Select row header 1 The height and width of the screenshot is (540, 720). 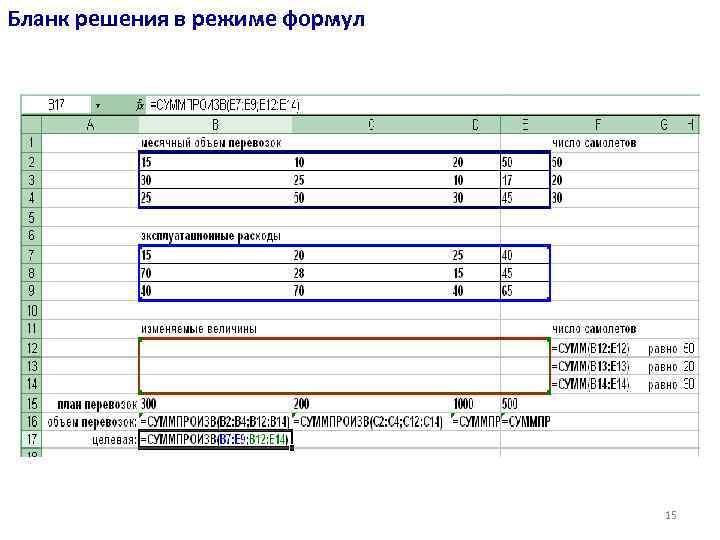click(32, 143)
